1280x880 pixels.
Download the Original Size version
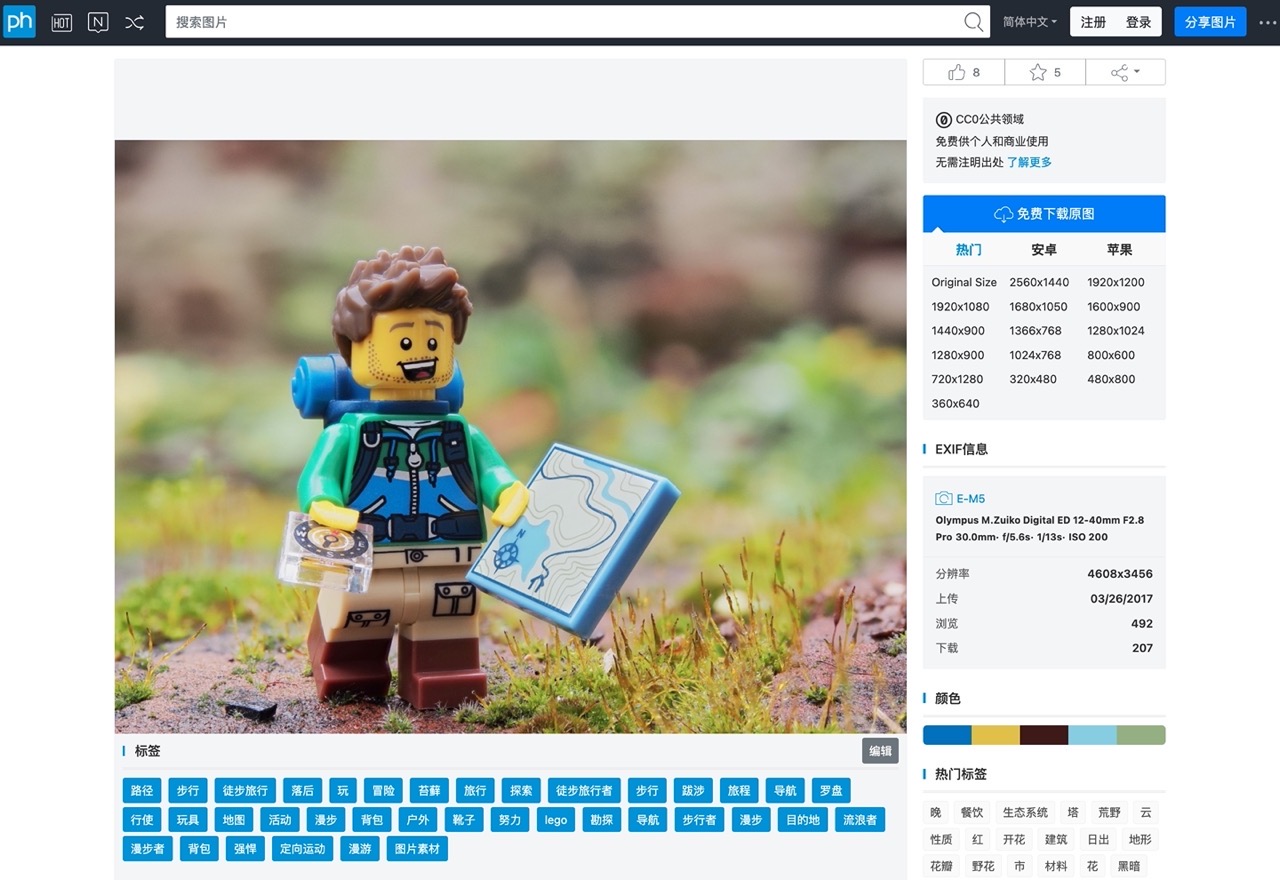(964, 282)
